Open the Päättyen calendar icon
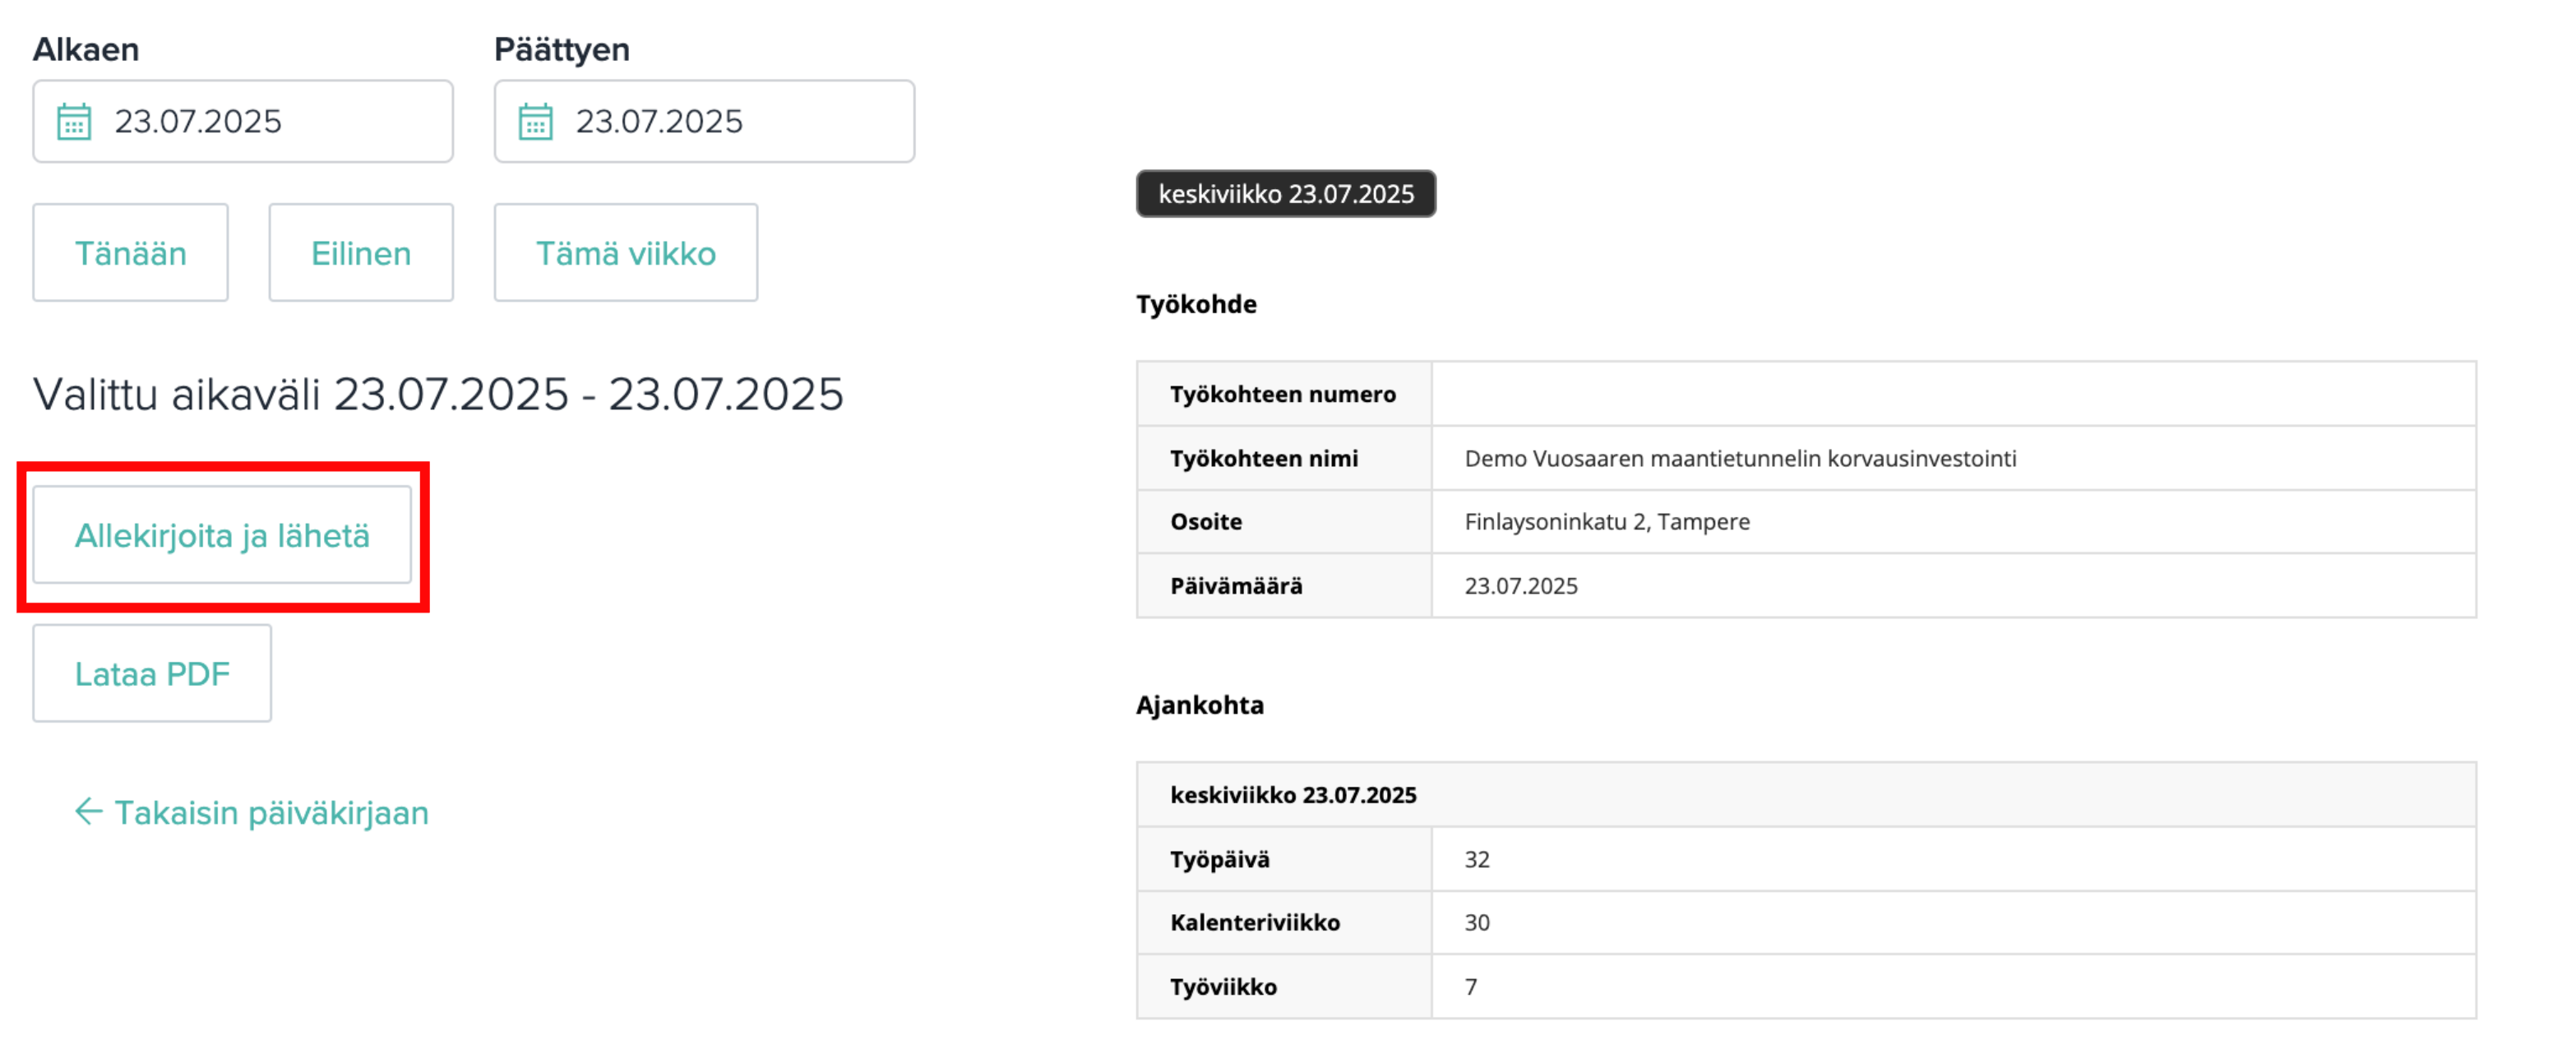 point(535,122)
